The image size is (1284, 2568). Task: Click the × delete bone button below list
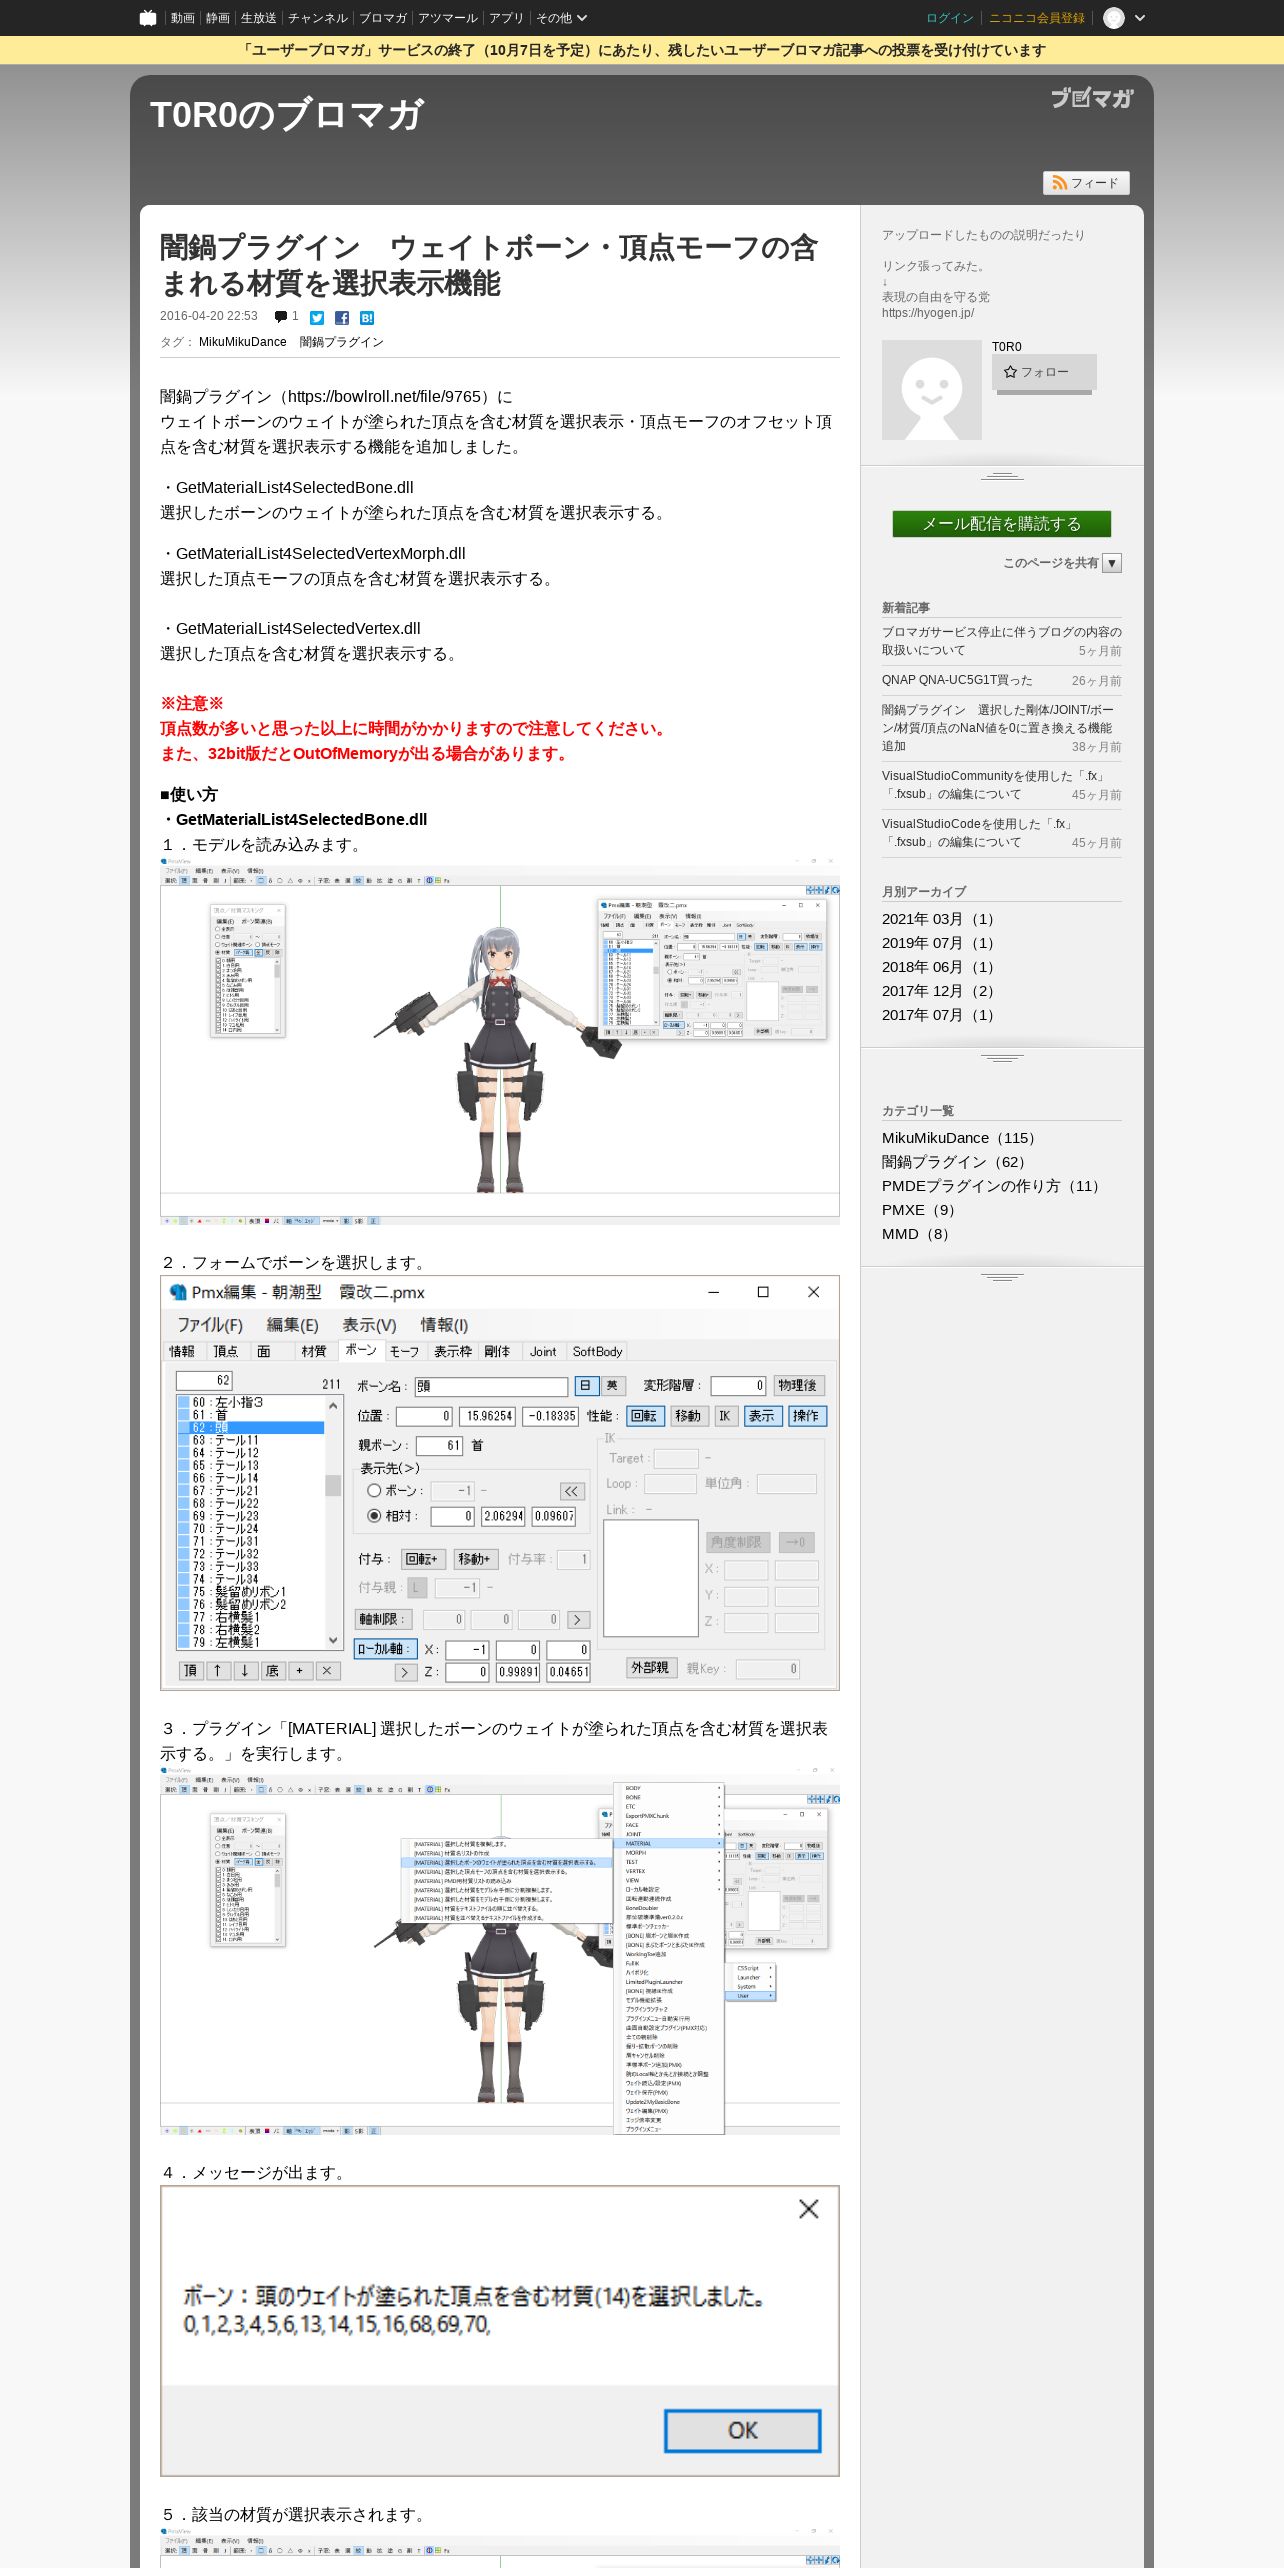328,1671
